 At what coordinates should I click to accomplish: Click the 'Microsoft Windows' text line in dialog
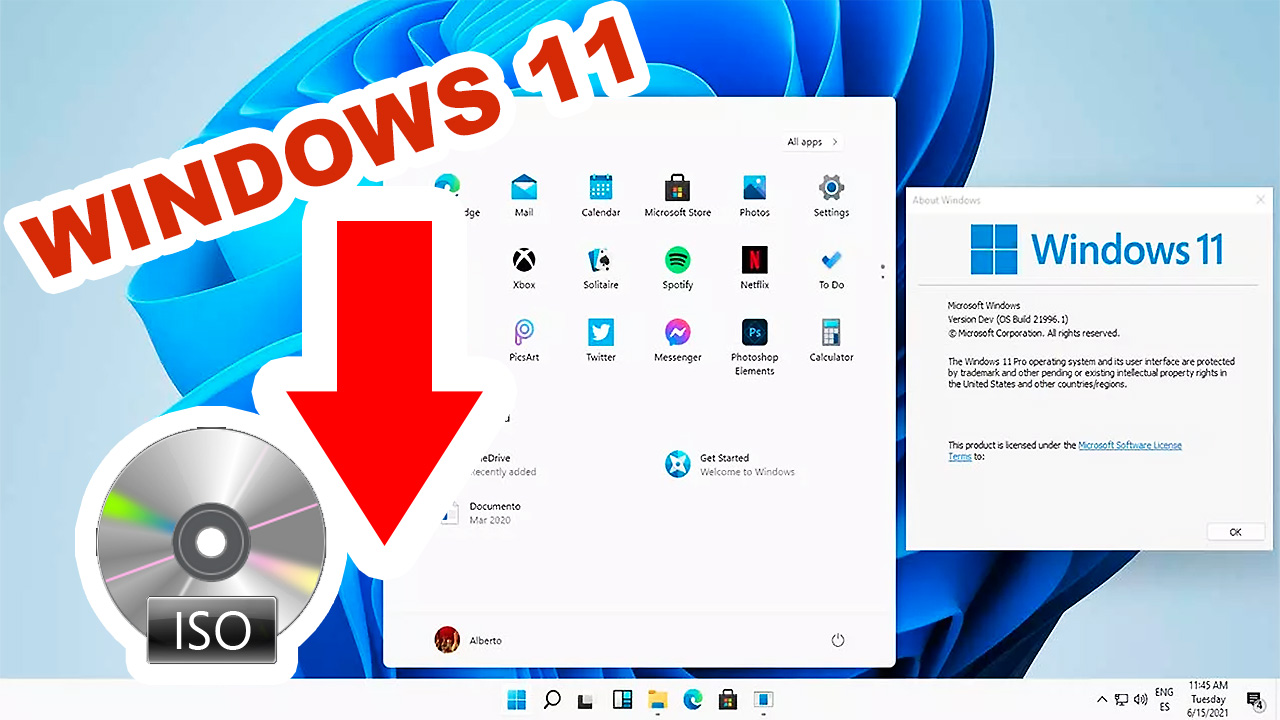tap(984, 305)
